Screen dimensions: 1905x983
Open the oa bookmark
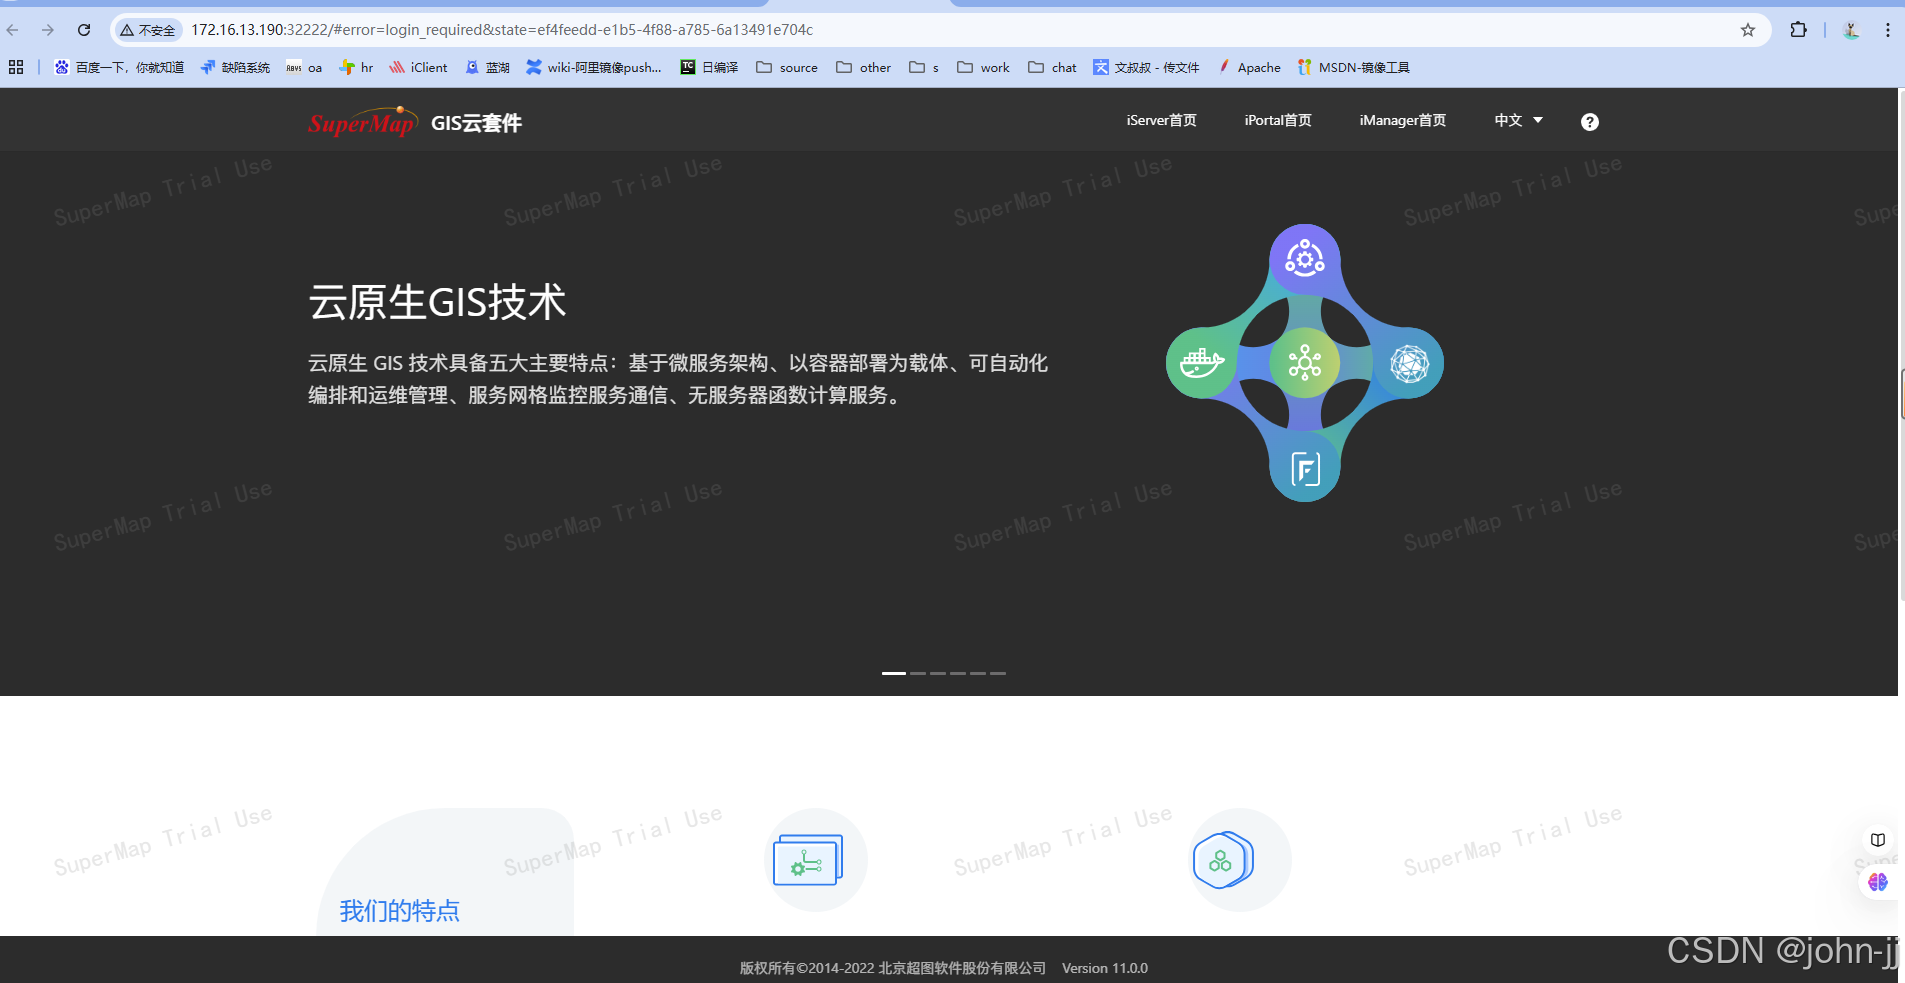(304, 67)
